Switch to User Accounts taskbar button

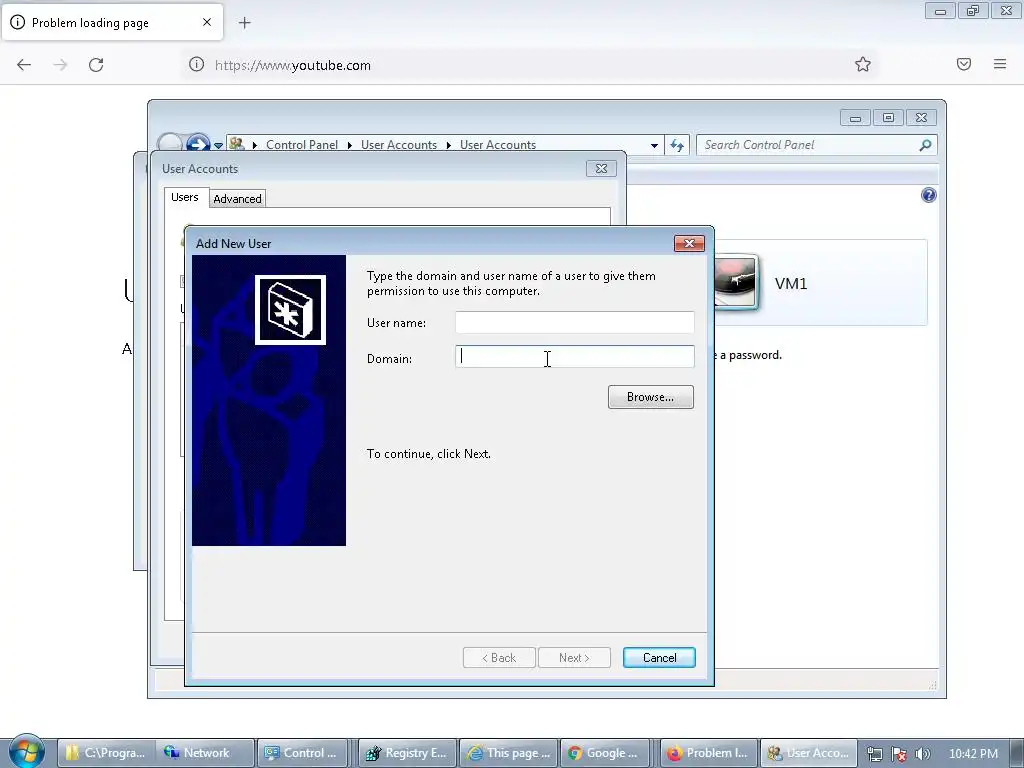(x=809, y=753)
